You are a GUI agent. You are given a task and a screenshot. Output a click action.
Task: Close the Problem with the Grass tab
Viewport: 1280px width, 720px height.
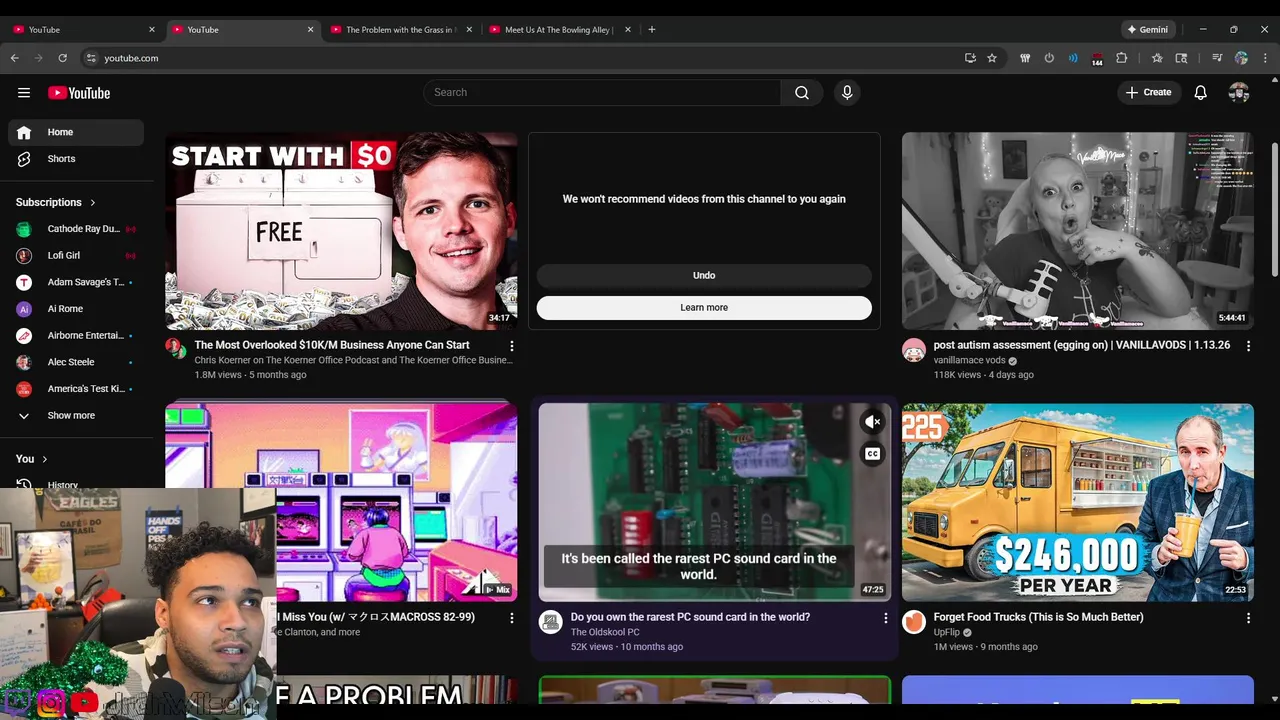(469, 29)
